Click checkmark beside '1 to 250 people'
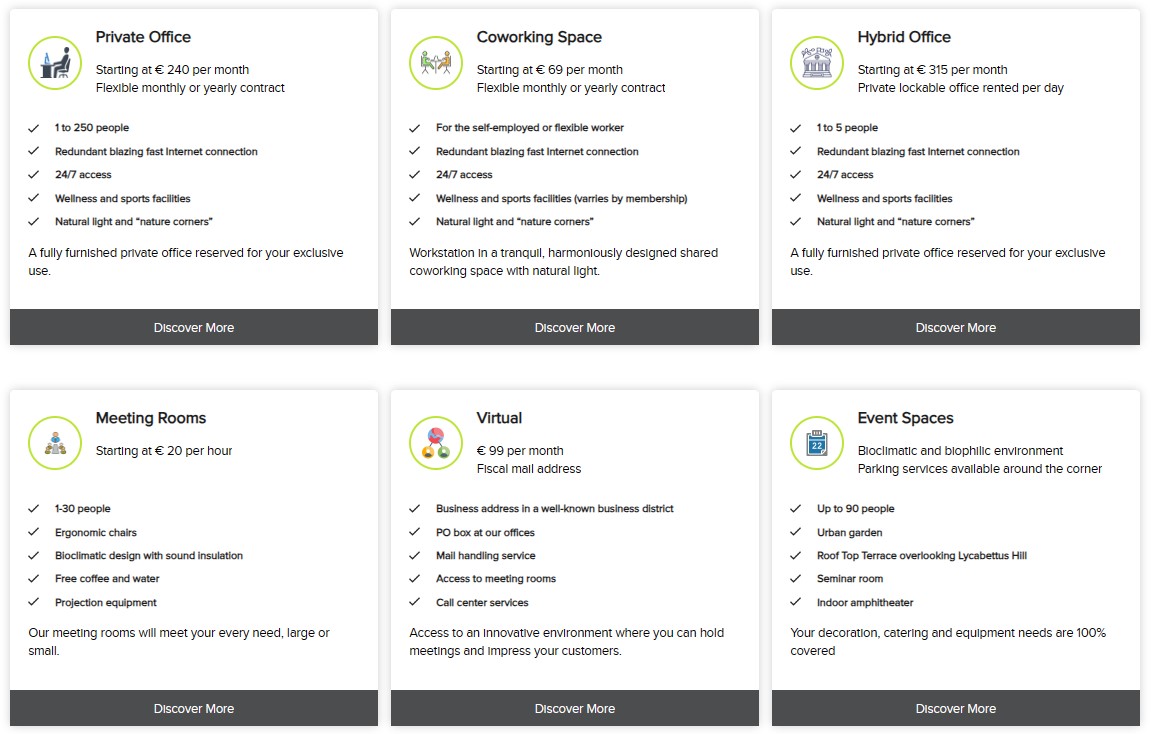Viewport: 1154px width, 734px height. [x=34, y=128]
